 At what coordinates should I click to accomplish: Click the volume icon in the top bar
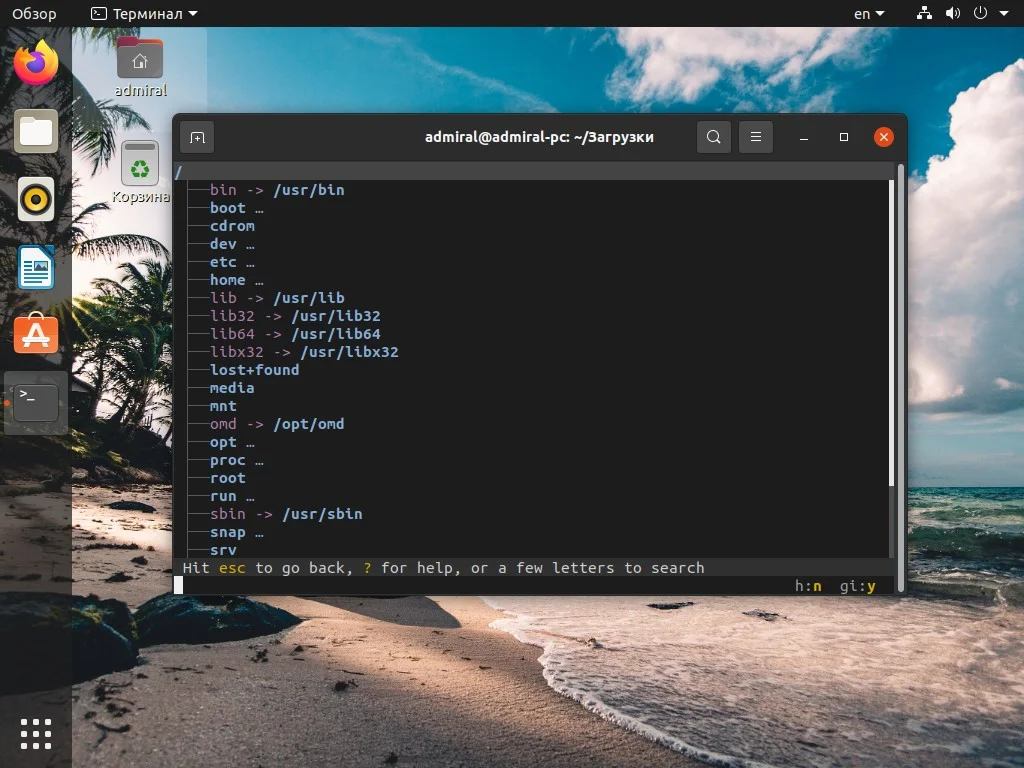click(x=950, y=13)
